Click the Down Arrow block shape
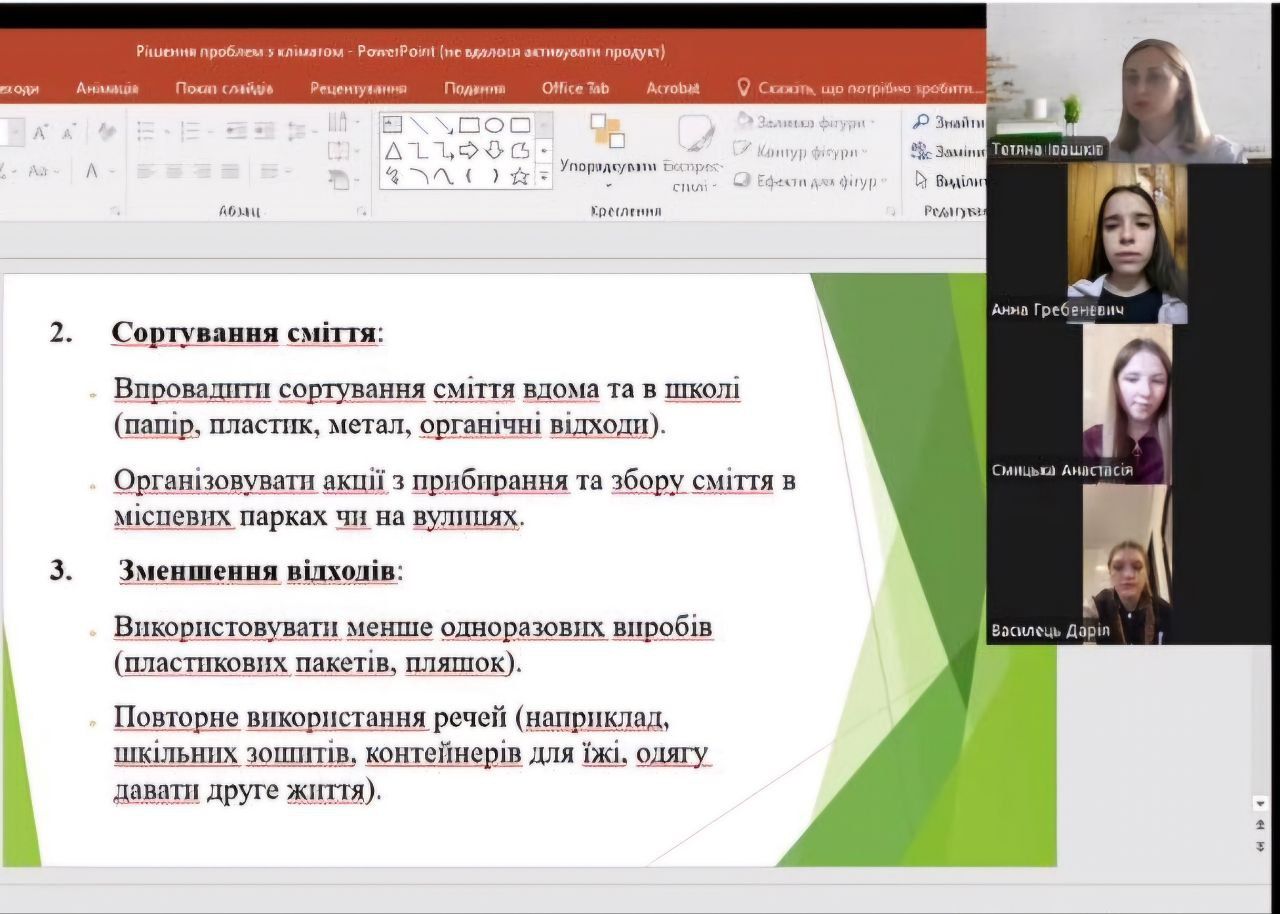Screen dimensions: 1280x914 [x=494, y=151]
